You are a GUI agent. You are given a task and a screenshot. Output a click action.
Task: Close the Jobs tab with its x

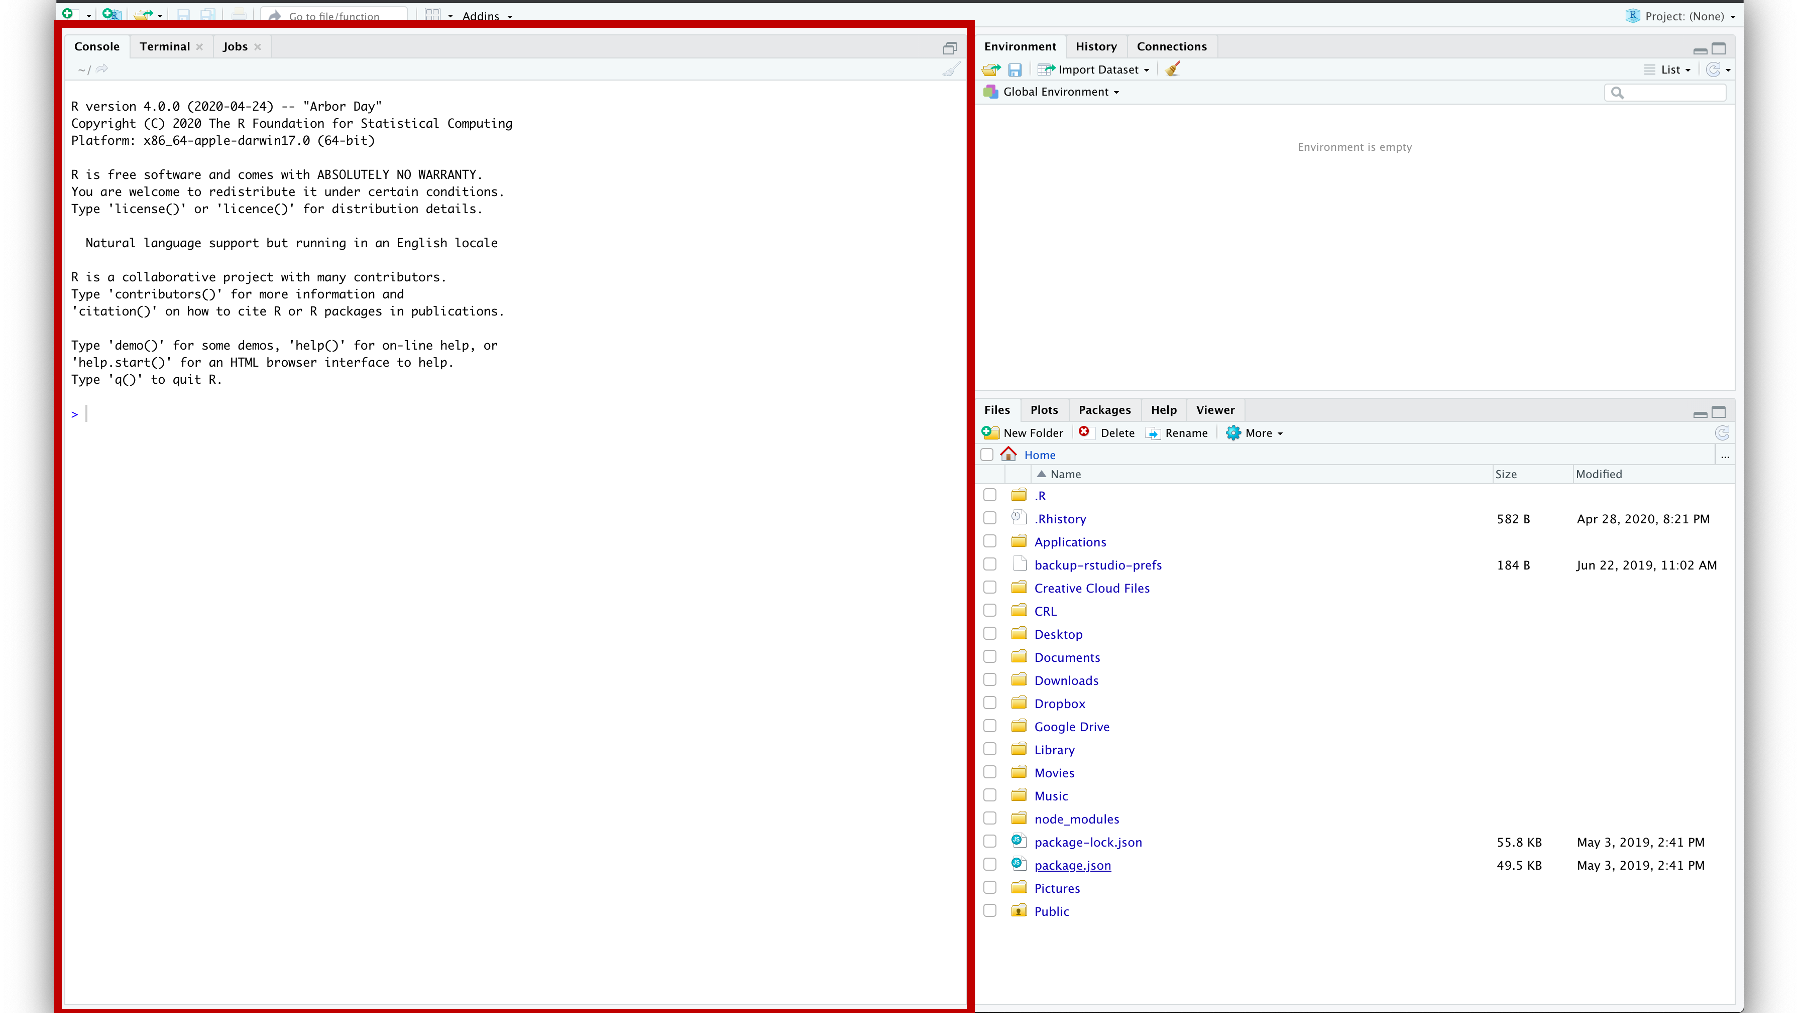tap(258, 47)
